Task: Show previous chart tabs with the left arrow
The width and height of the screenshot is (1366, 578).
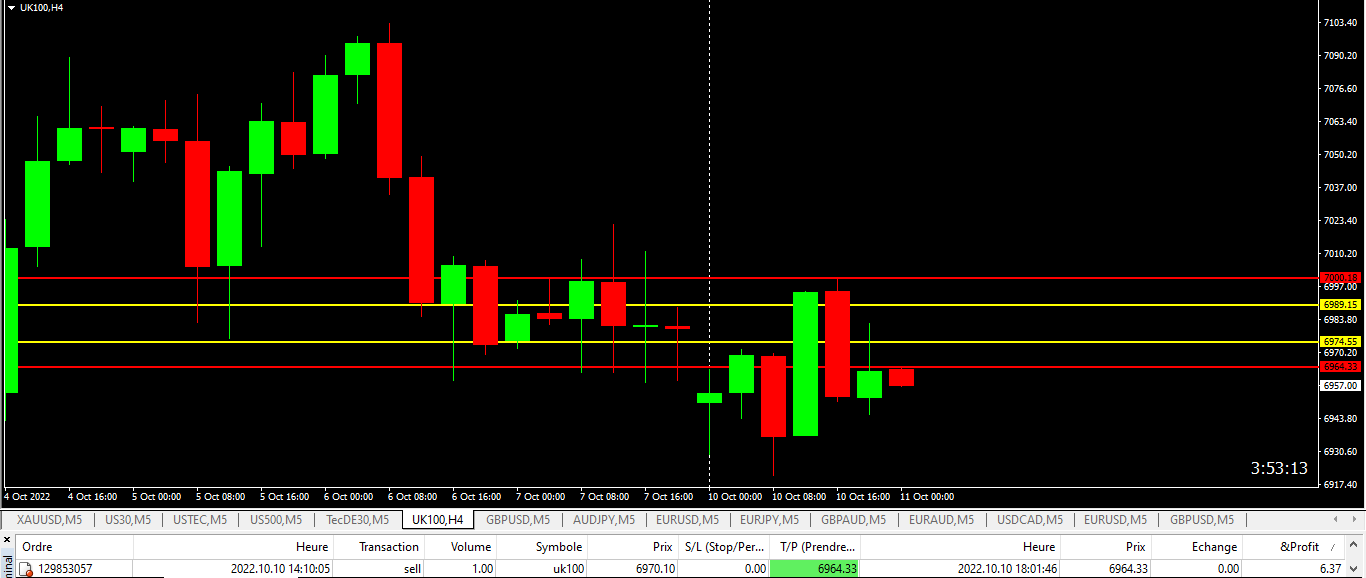Action: point(1337,520)
